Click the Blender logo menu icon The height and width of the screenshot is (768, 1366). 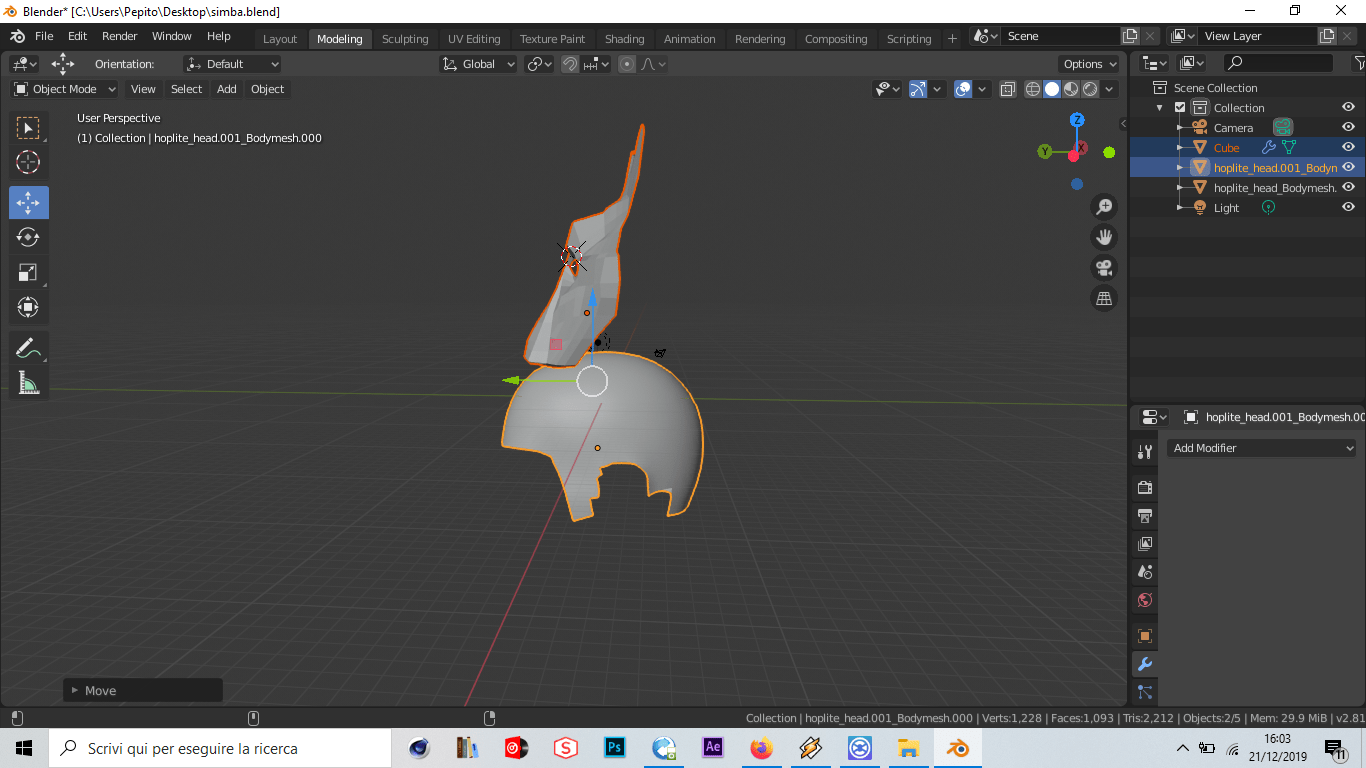(x=17, y=36)
